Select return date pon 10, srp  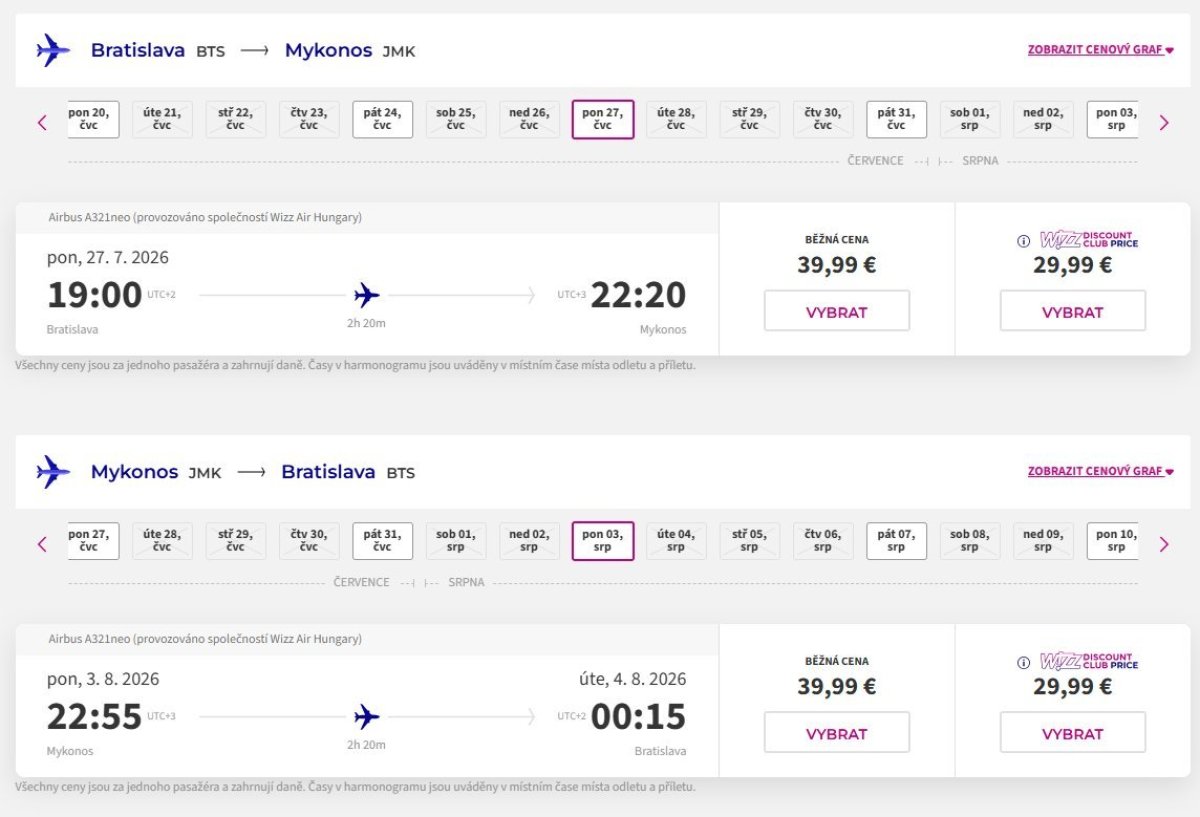(x=1115, y=541)
